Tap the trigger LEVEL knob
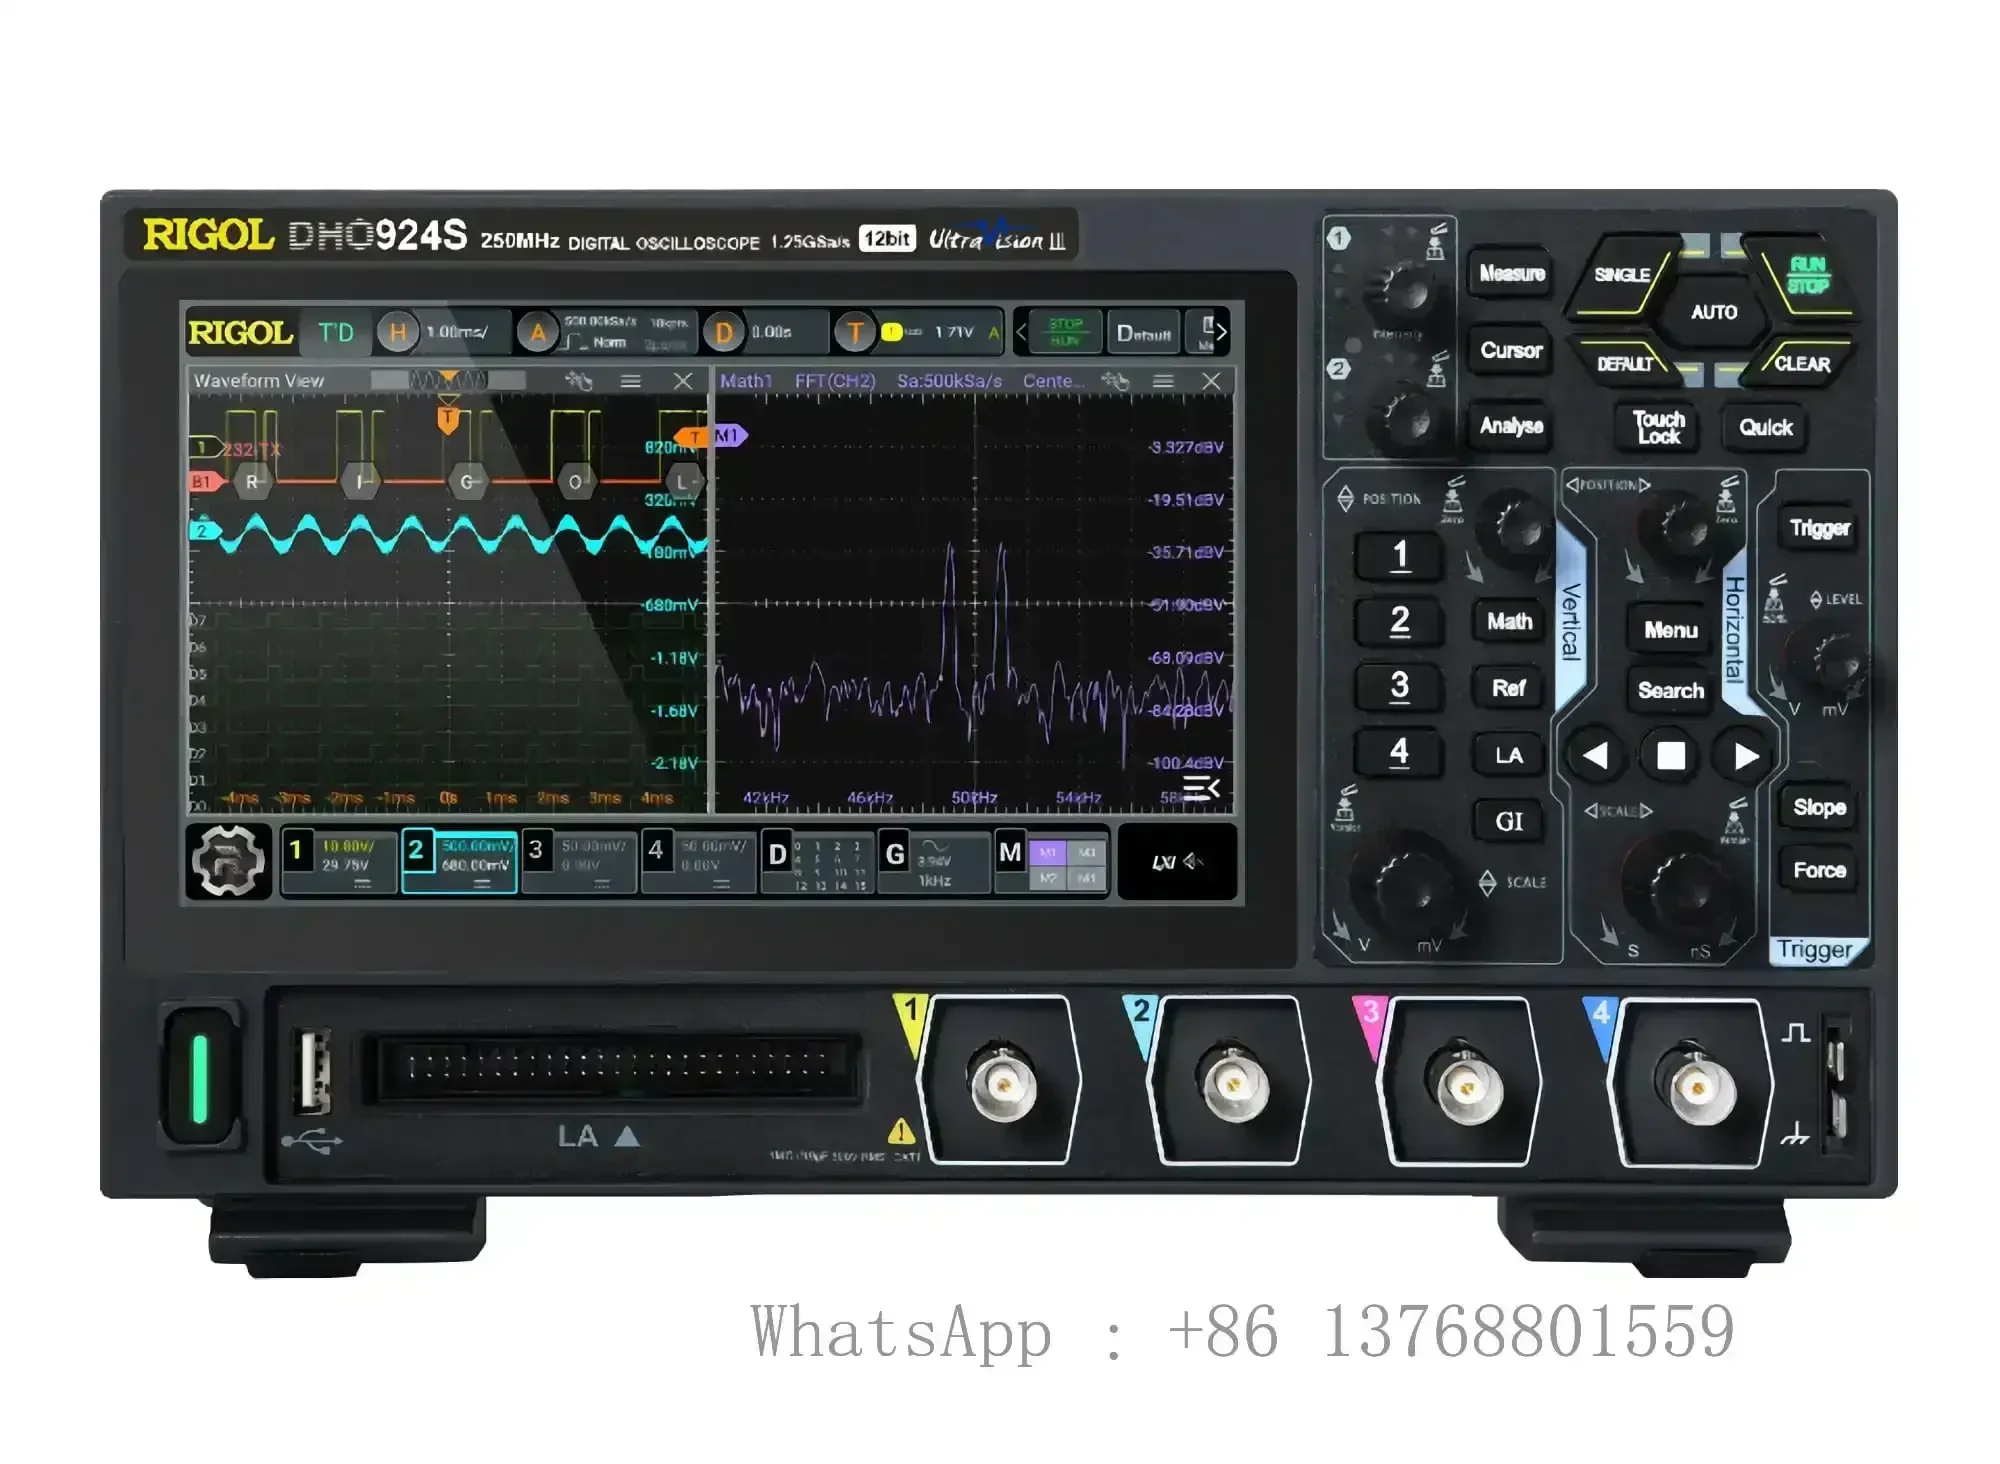This screenshot has height=1464, width=2000. tap(1831, 660)
